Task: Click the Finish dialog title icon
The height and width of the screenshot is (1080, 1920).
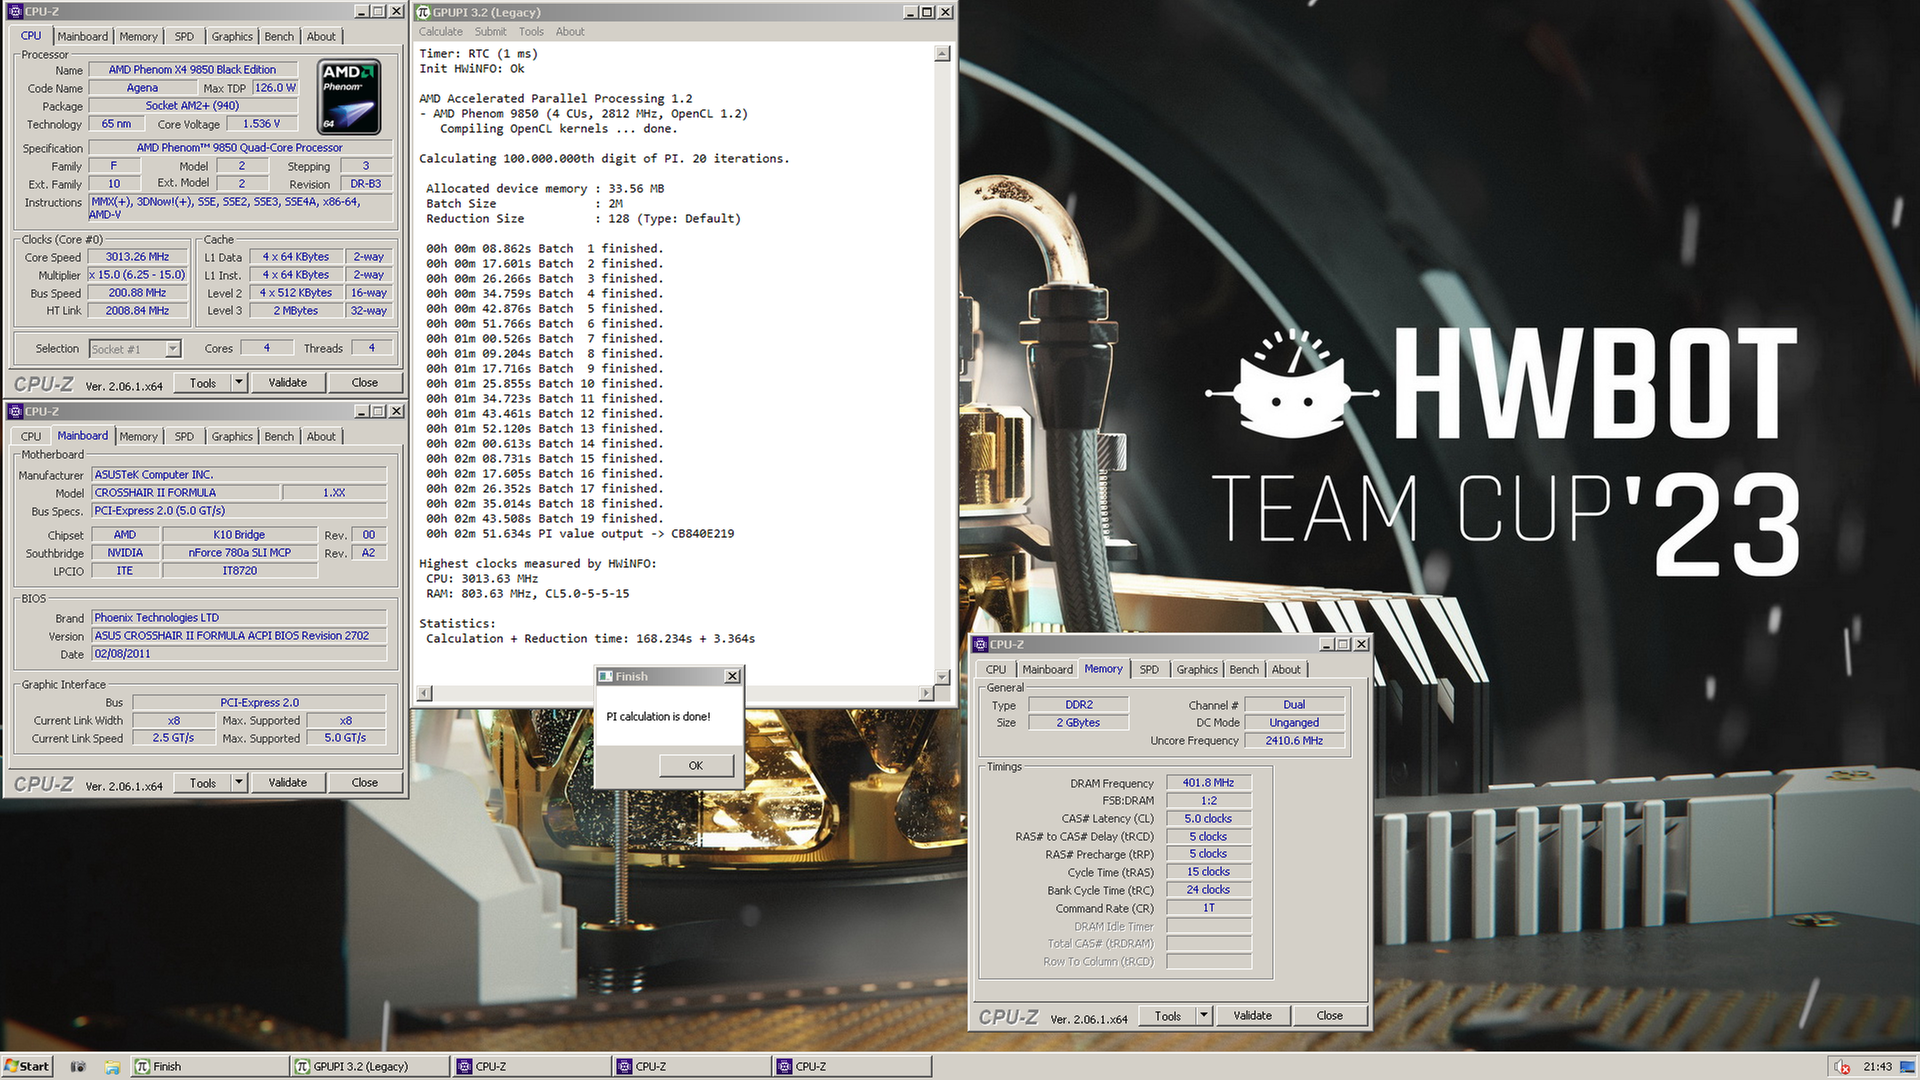Action: tap(605, 676)
